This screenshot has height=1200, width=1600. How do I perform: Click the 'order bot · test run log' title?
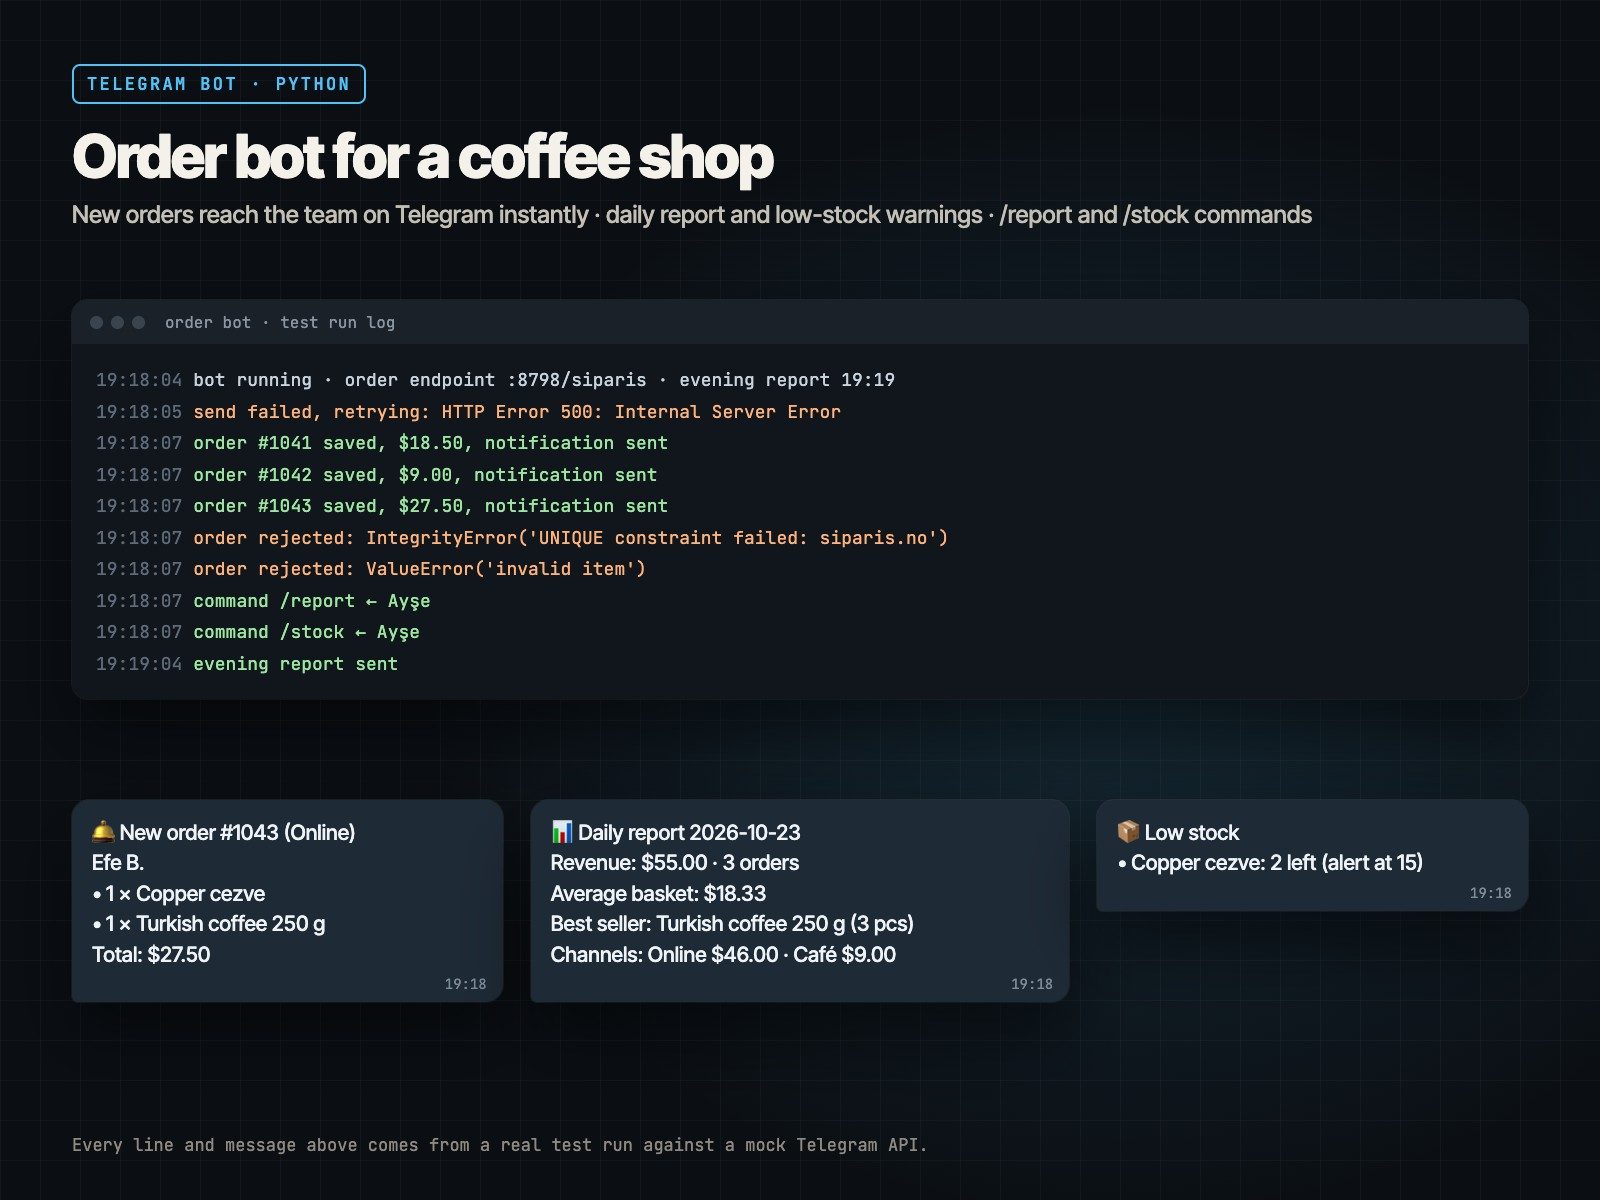(x=280, y=323)
